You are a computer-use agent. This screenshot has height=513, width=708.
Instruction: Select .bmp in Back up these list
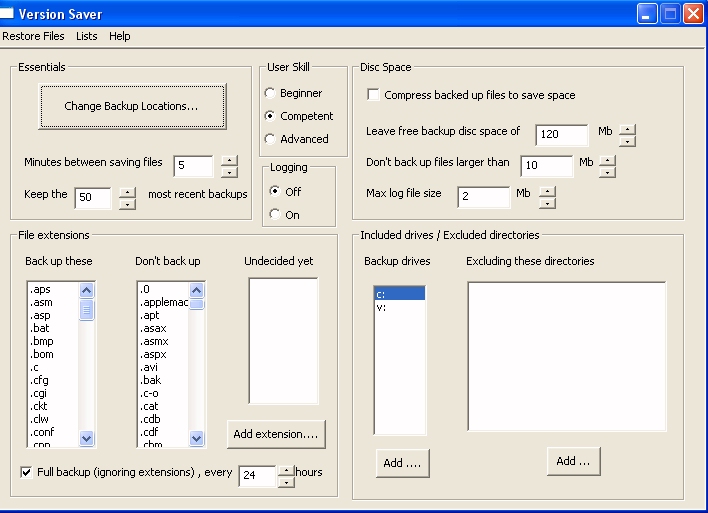(x=53, y=341)
